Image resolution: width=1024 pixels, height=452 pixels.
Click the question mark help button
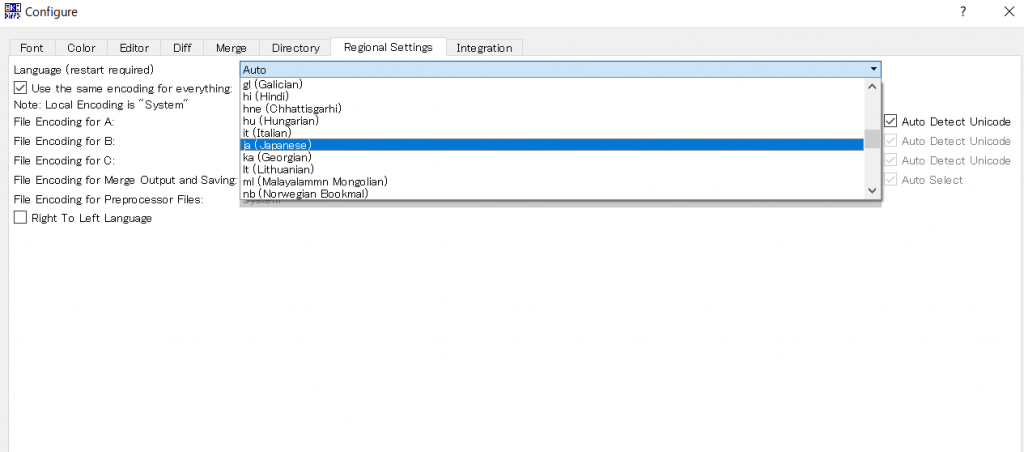click(x=962, y=12)
